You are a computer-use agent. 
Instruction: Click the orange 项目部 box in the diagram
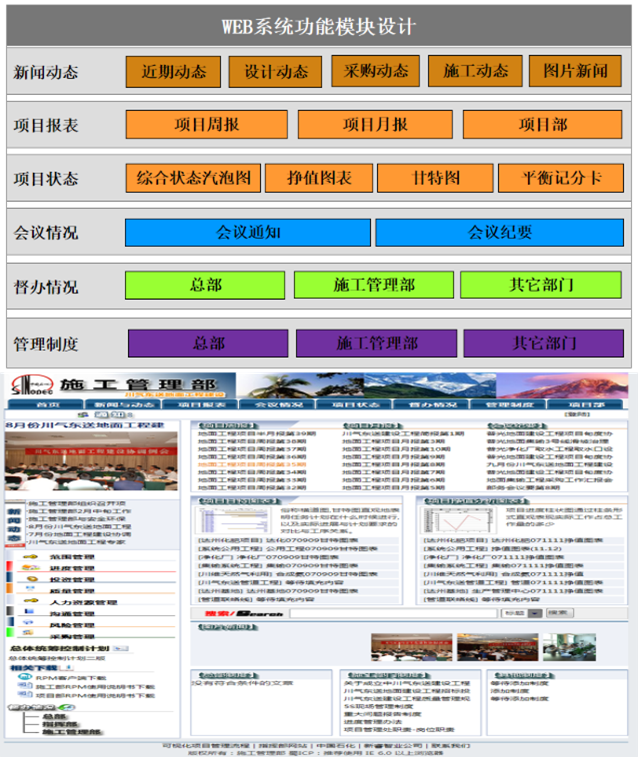(542, 125)
